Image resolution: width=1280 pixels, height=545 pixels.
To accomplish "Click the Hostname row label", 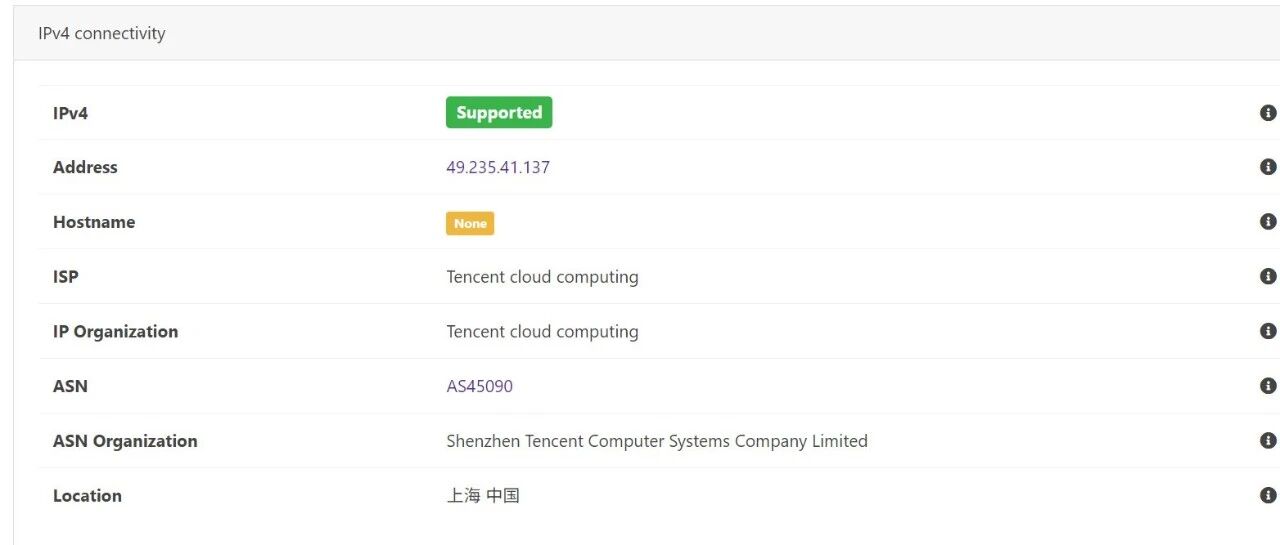I will (x=94, y=222).
